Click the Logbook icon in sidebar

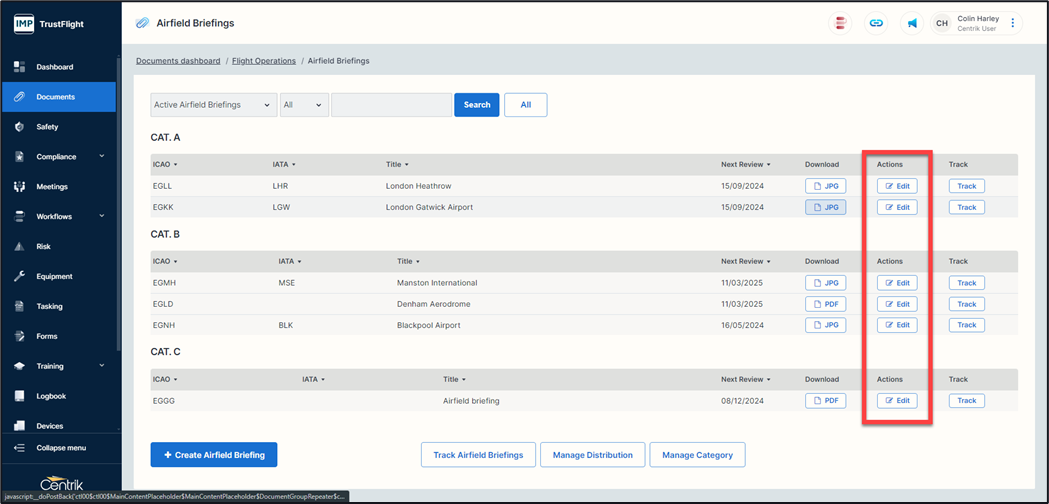click(x=19, y=396)
